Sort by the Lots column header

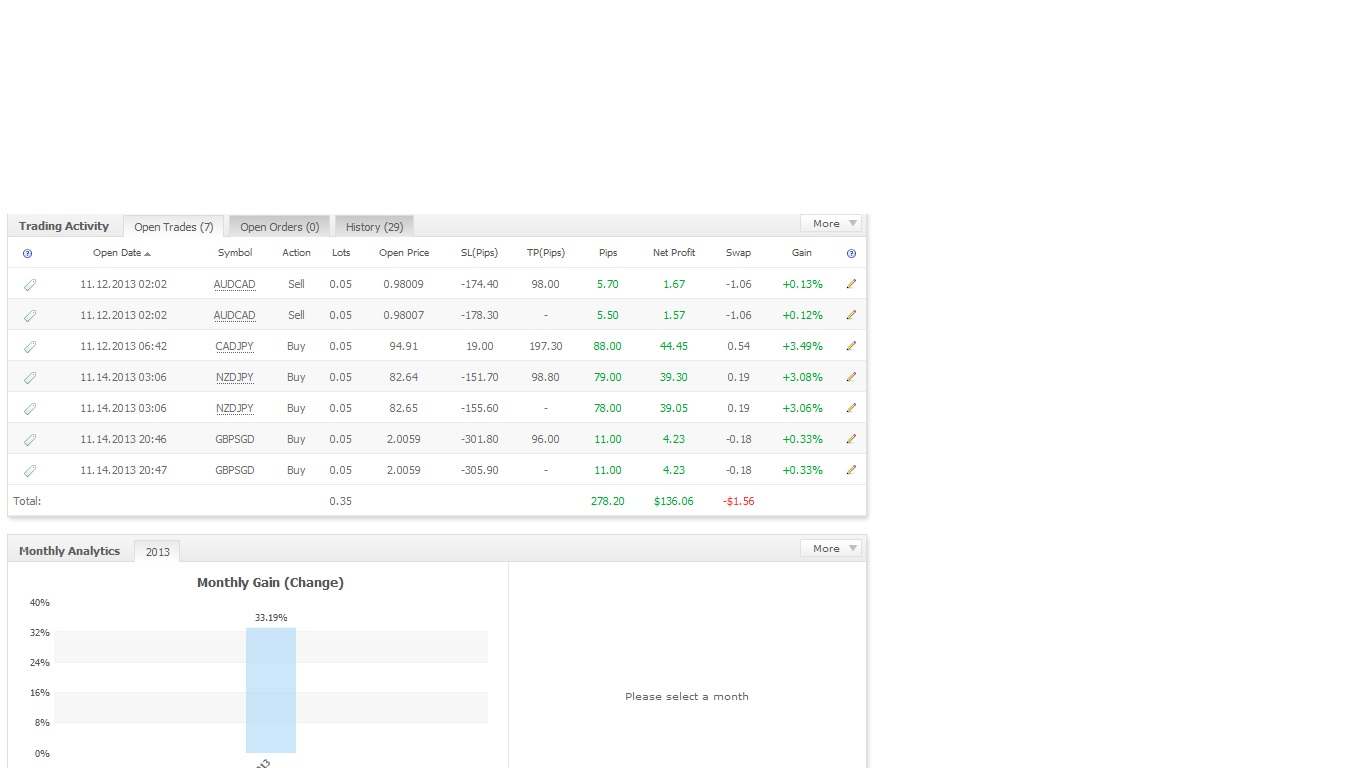click(341, 253)
